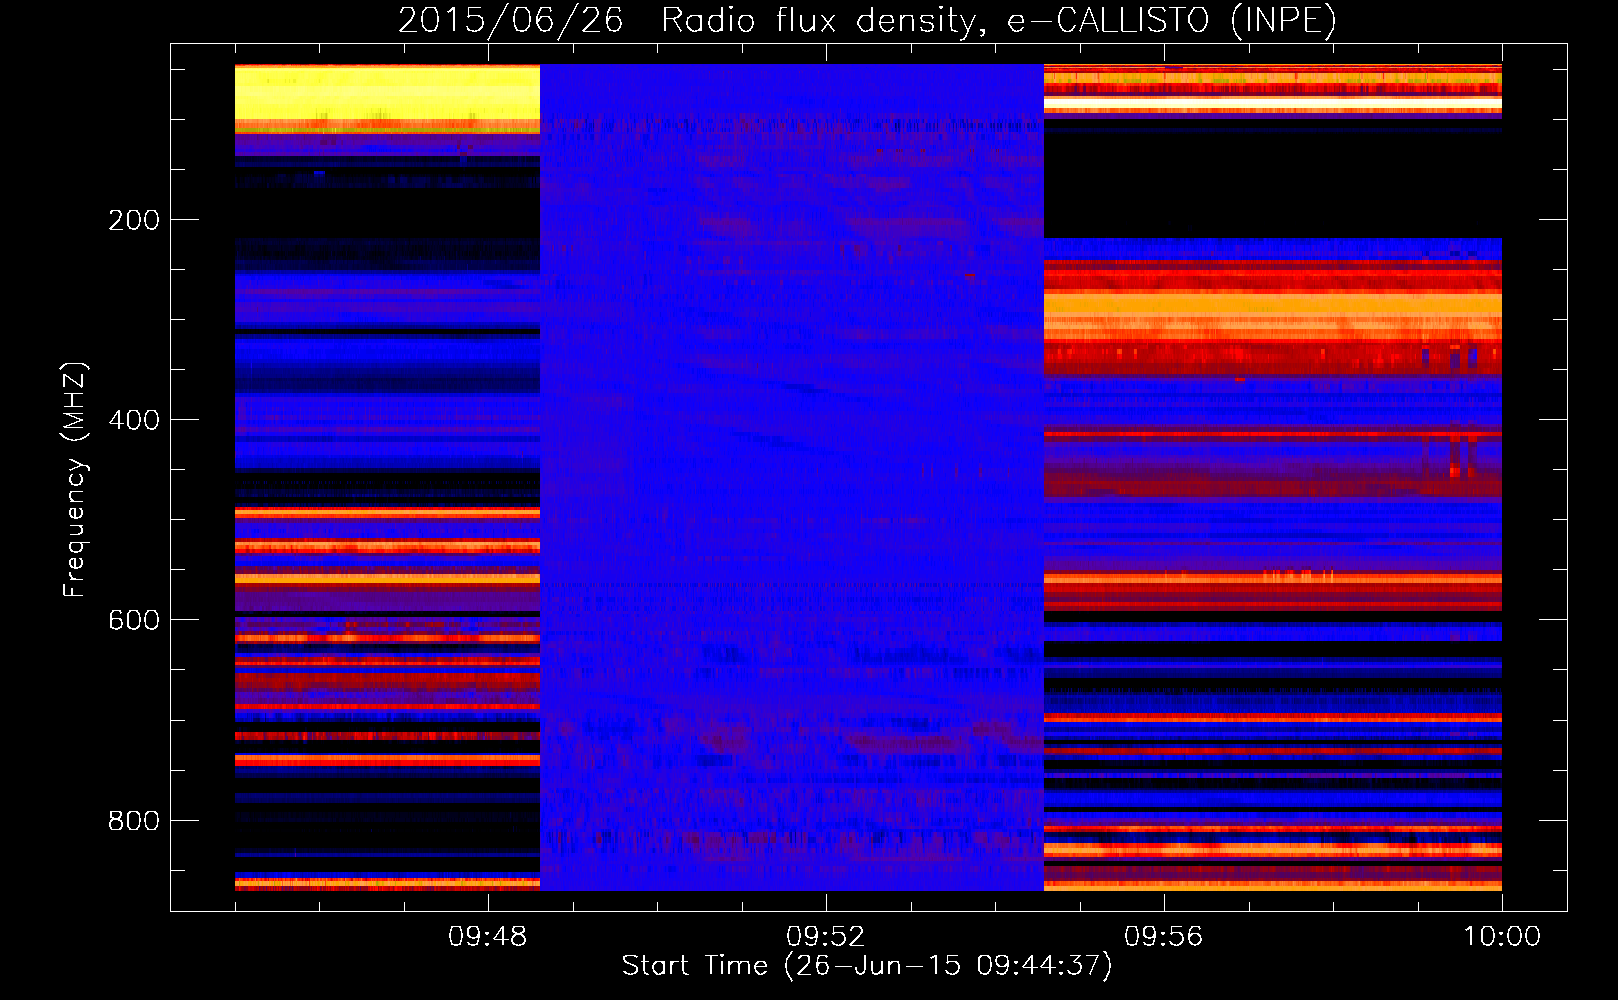Select the 09:52 time tick label

coord(825,937)
